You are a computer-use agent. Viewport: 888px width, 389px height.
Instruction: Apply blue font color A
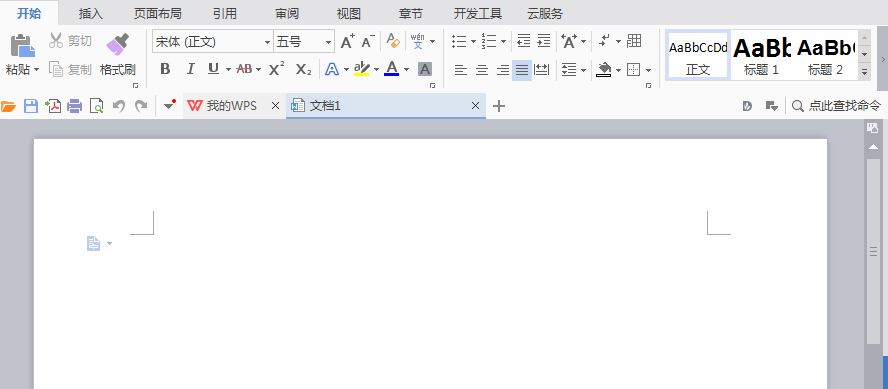pyautogui.click(x=391, y=69)
